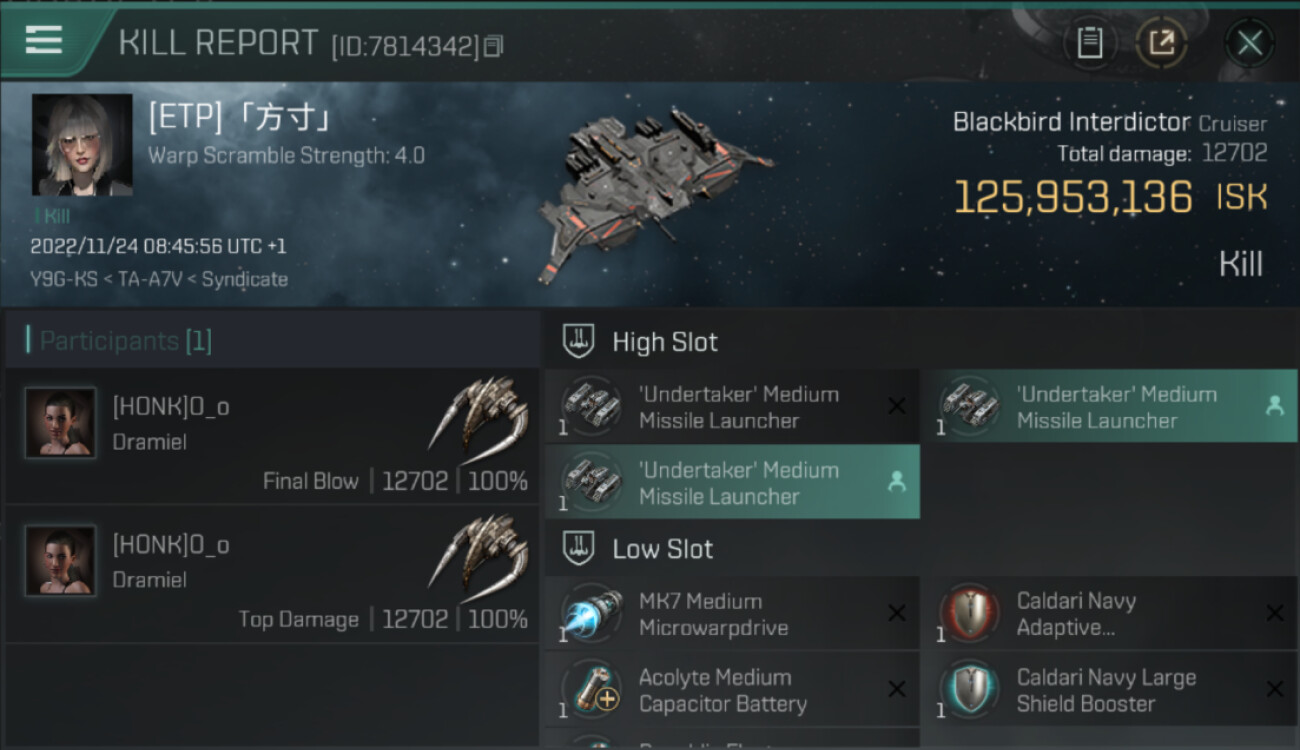This screenshot has height=750, width=1300.
Task: Open the Final Blow pilot portrait
Action: (61, 423)
